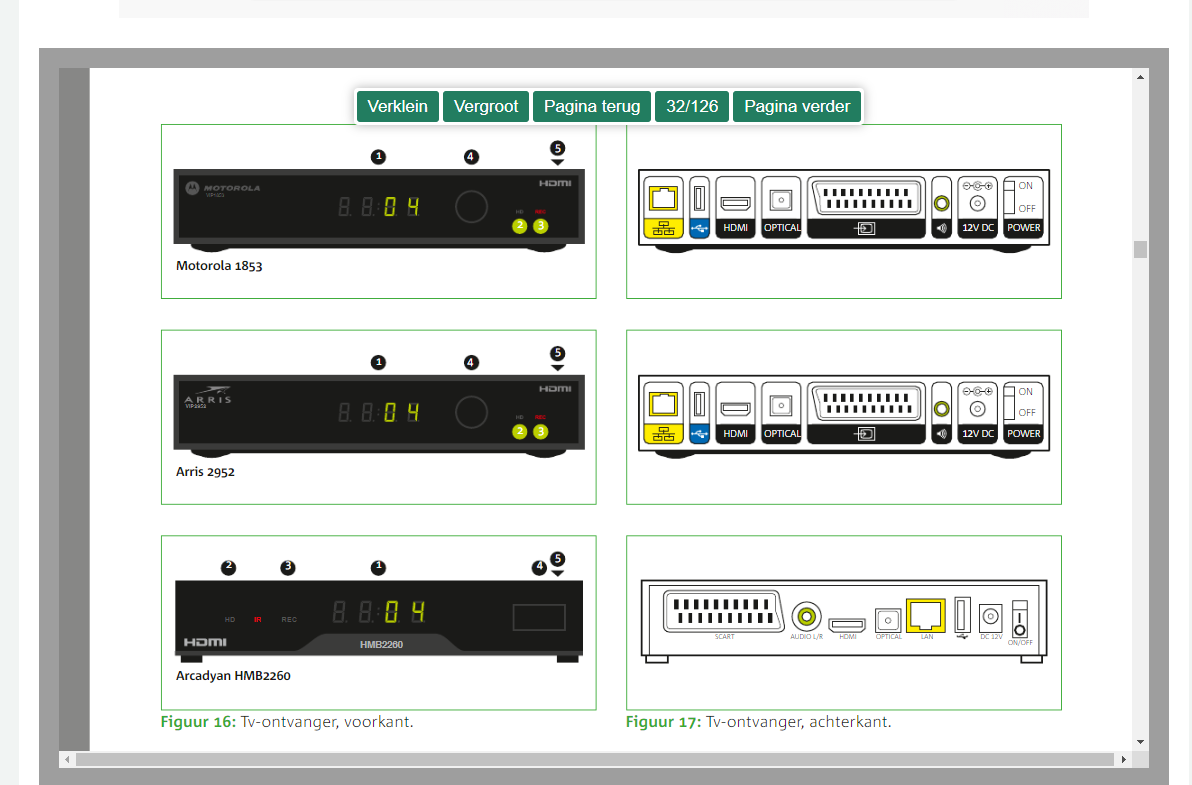Click the HDMI port on Arcadyan rear panel

click(847, 625)
